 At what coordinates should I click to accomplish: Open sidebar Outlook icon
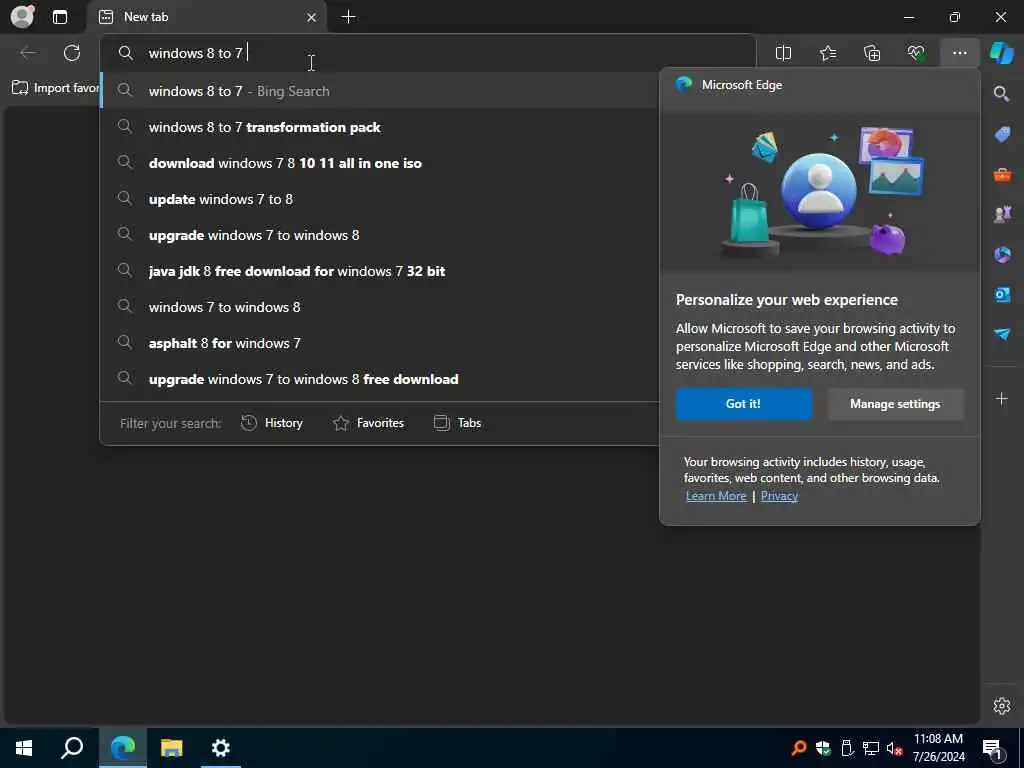coord(1002,294)
